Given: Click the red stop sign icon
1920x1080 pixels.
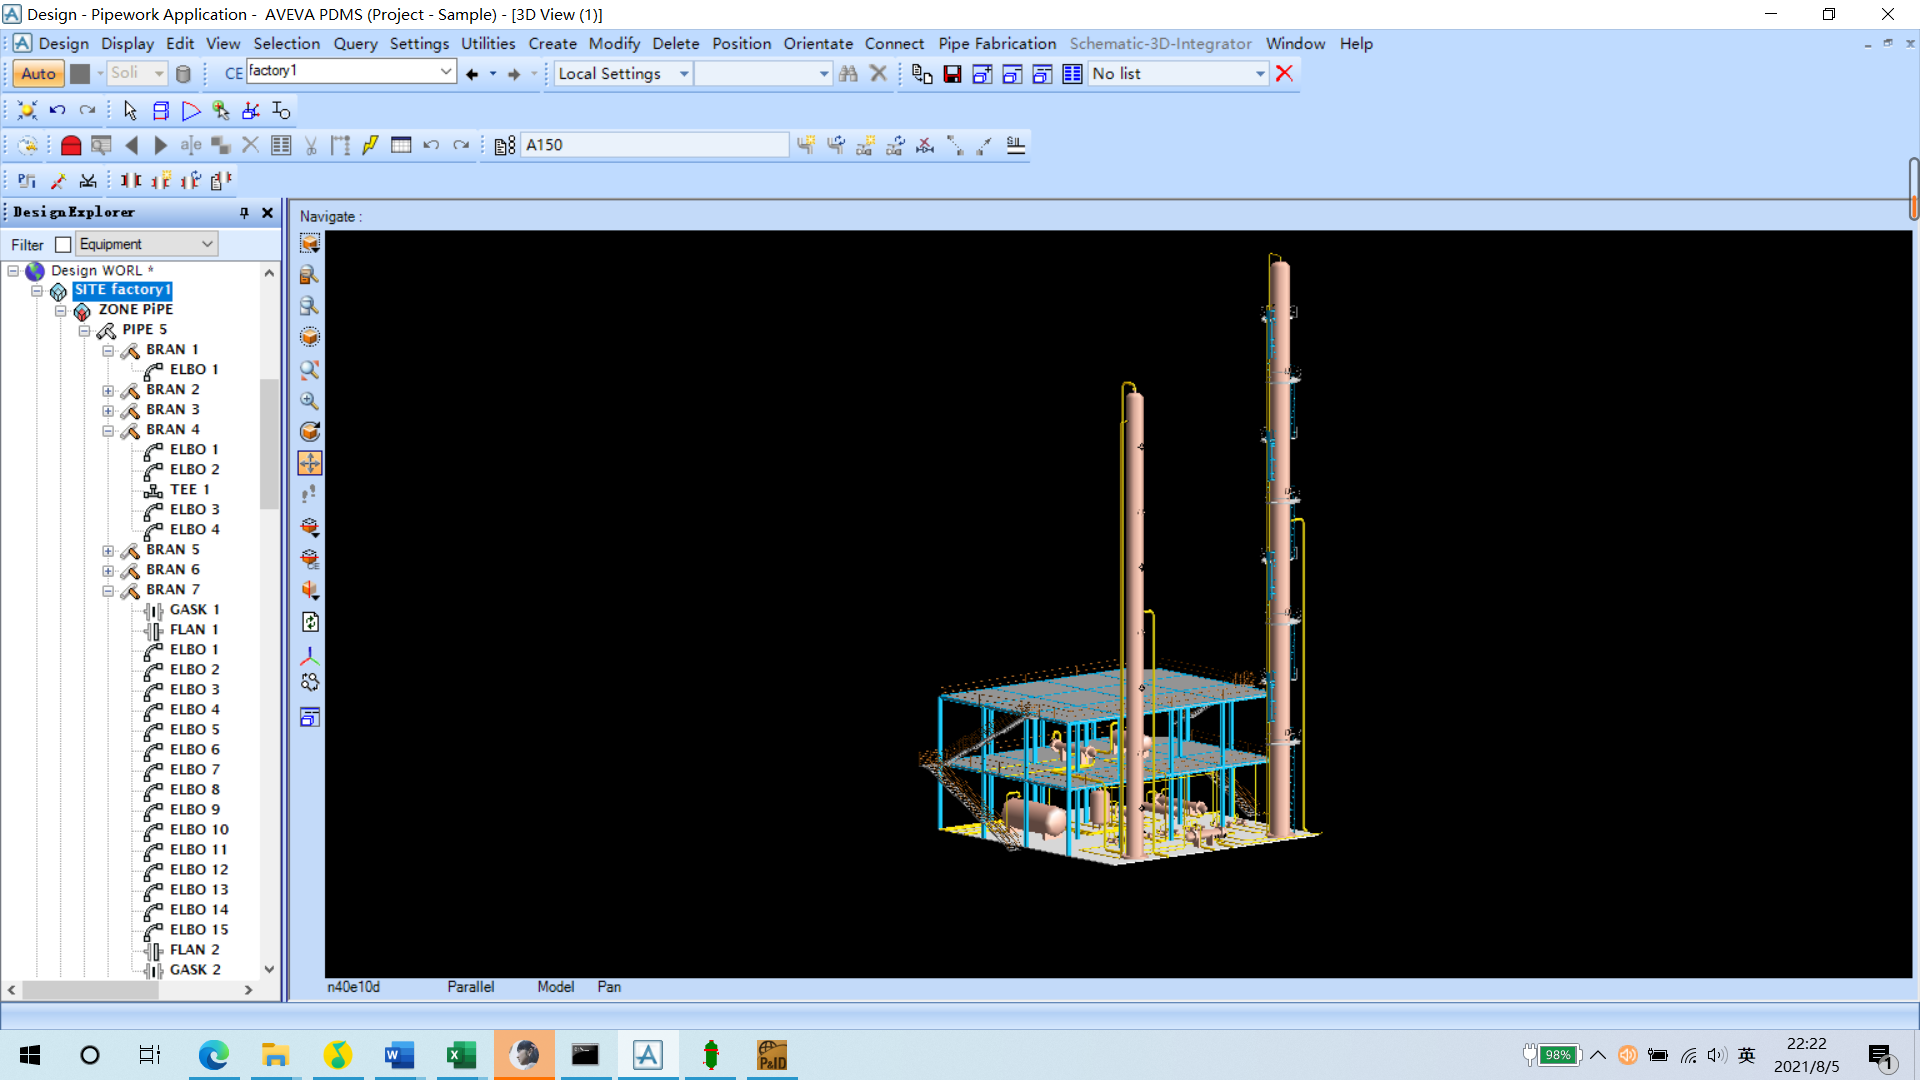Looking at the screenshot, I should pyautogui.click(x=71, y=145).
